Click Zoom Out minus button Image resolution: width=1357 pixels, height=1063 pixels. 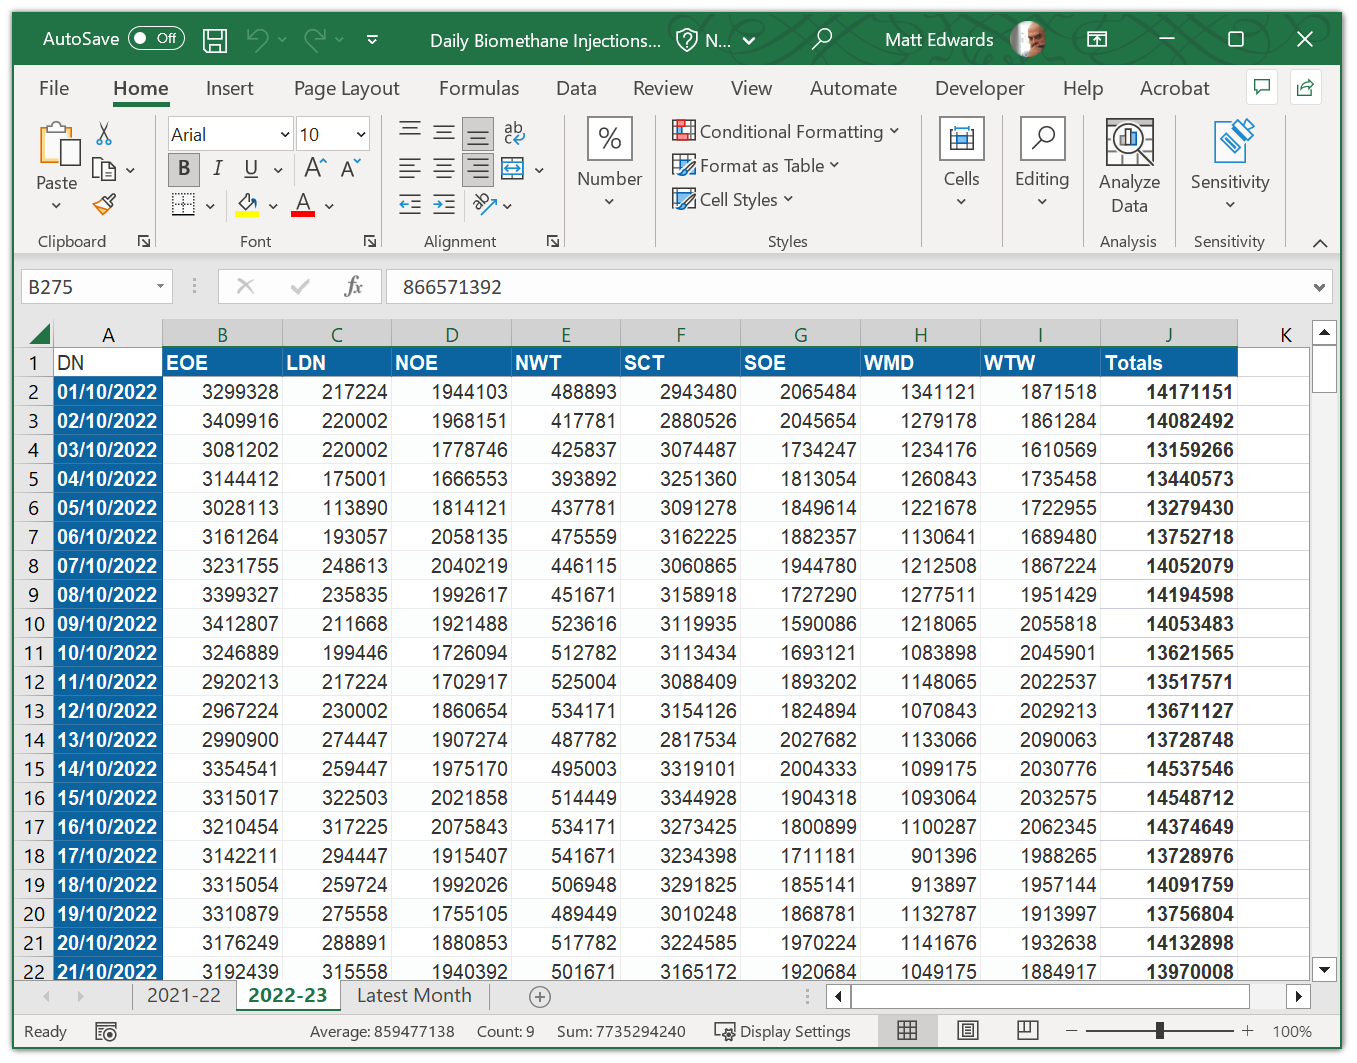tap(1071, 1031)
